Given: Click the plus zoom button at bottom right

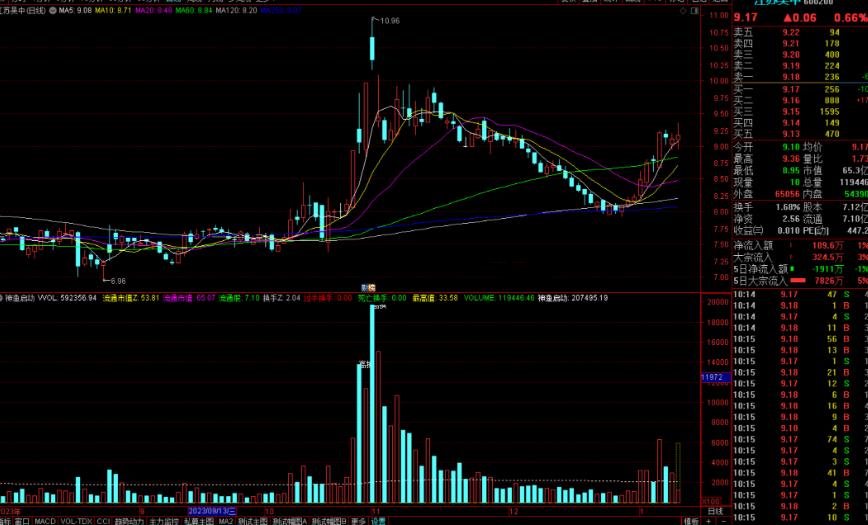Looking at the screenshot, I should [x=709, y=521].
